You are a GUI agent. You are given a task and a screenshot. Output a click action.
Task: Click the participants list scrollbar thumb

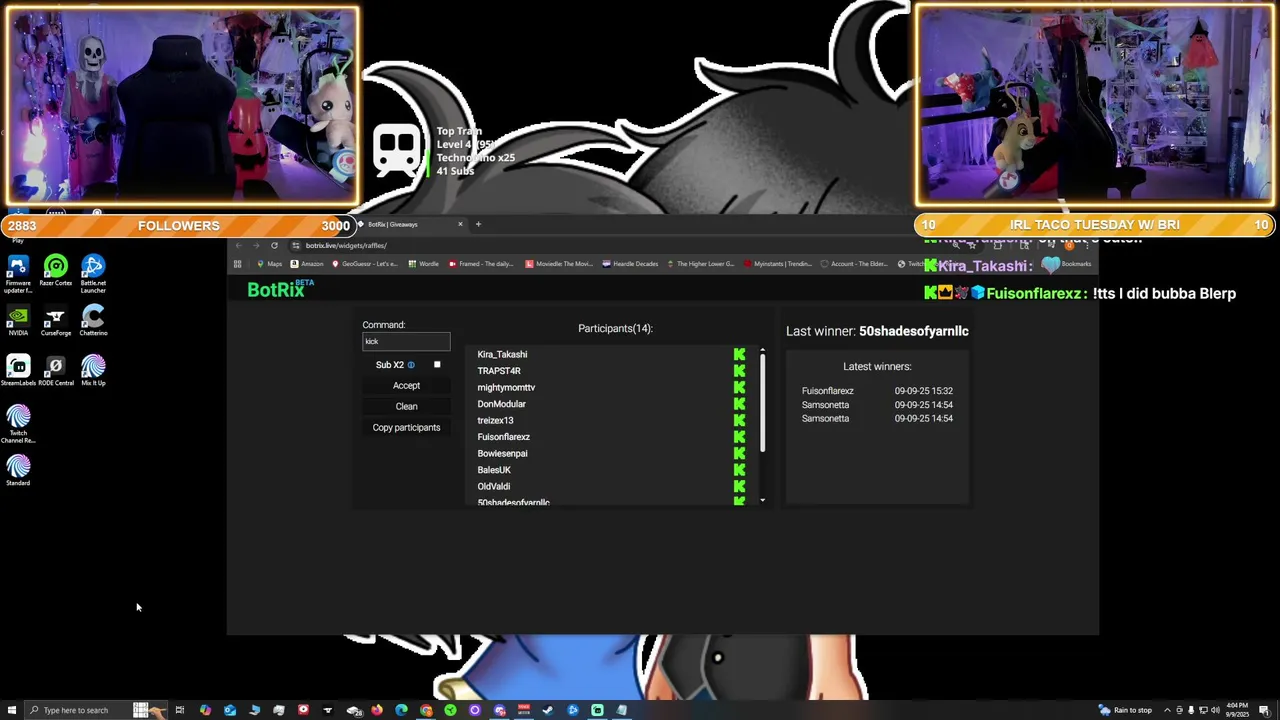tap(762, 401)
